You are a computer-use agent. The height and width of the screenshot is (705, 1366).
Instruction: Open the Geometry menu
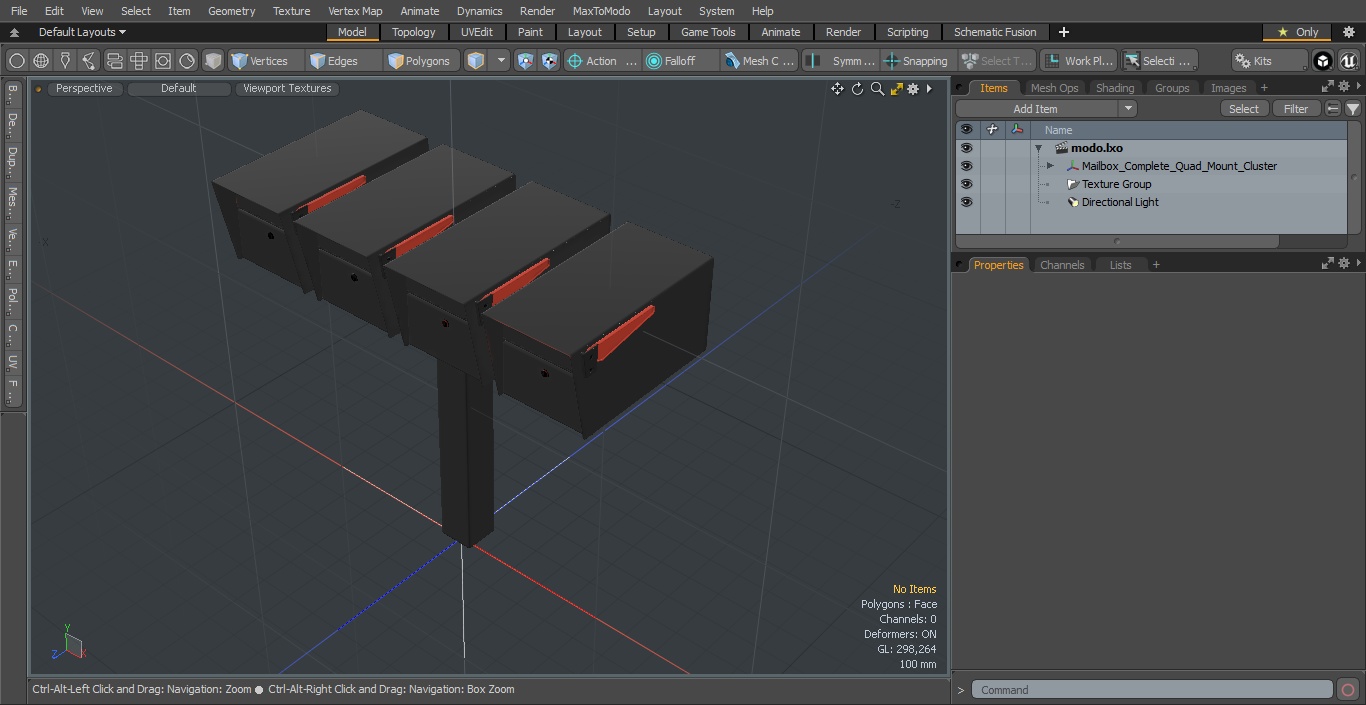231,11
